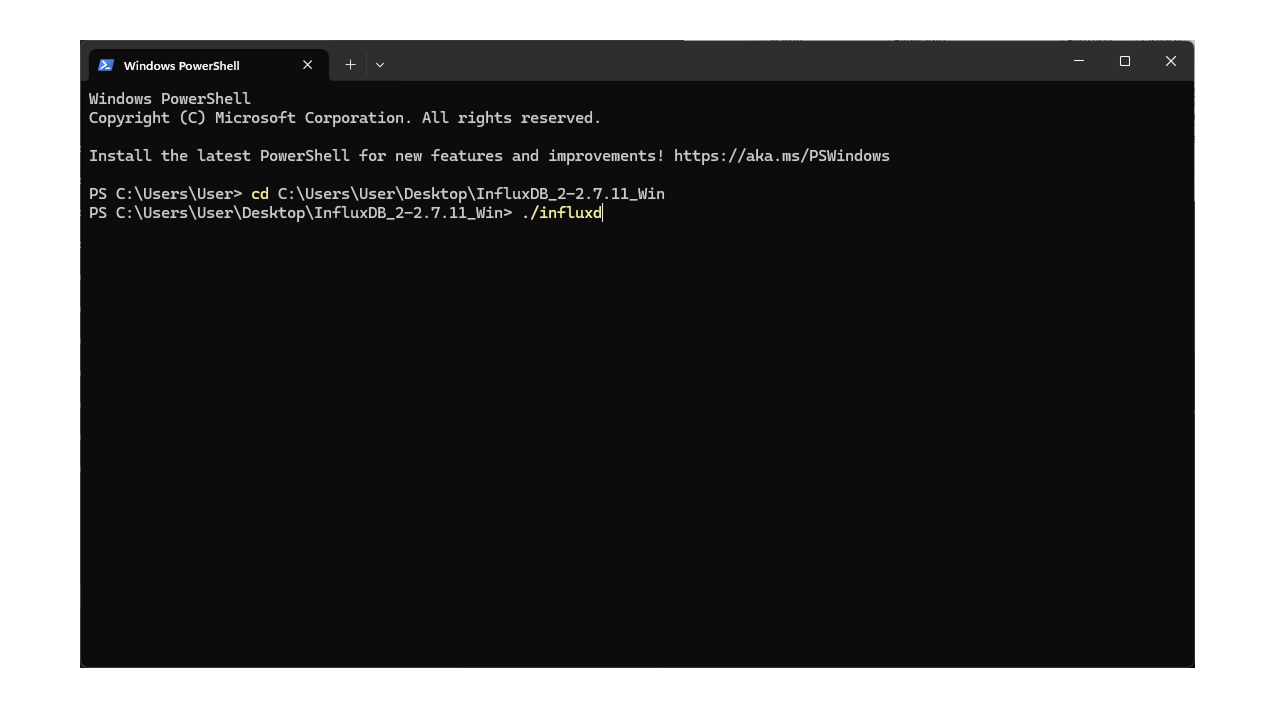Close the terminal window
The image size is (1275, 708).
point(1171,61)
